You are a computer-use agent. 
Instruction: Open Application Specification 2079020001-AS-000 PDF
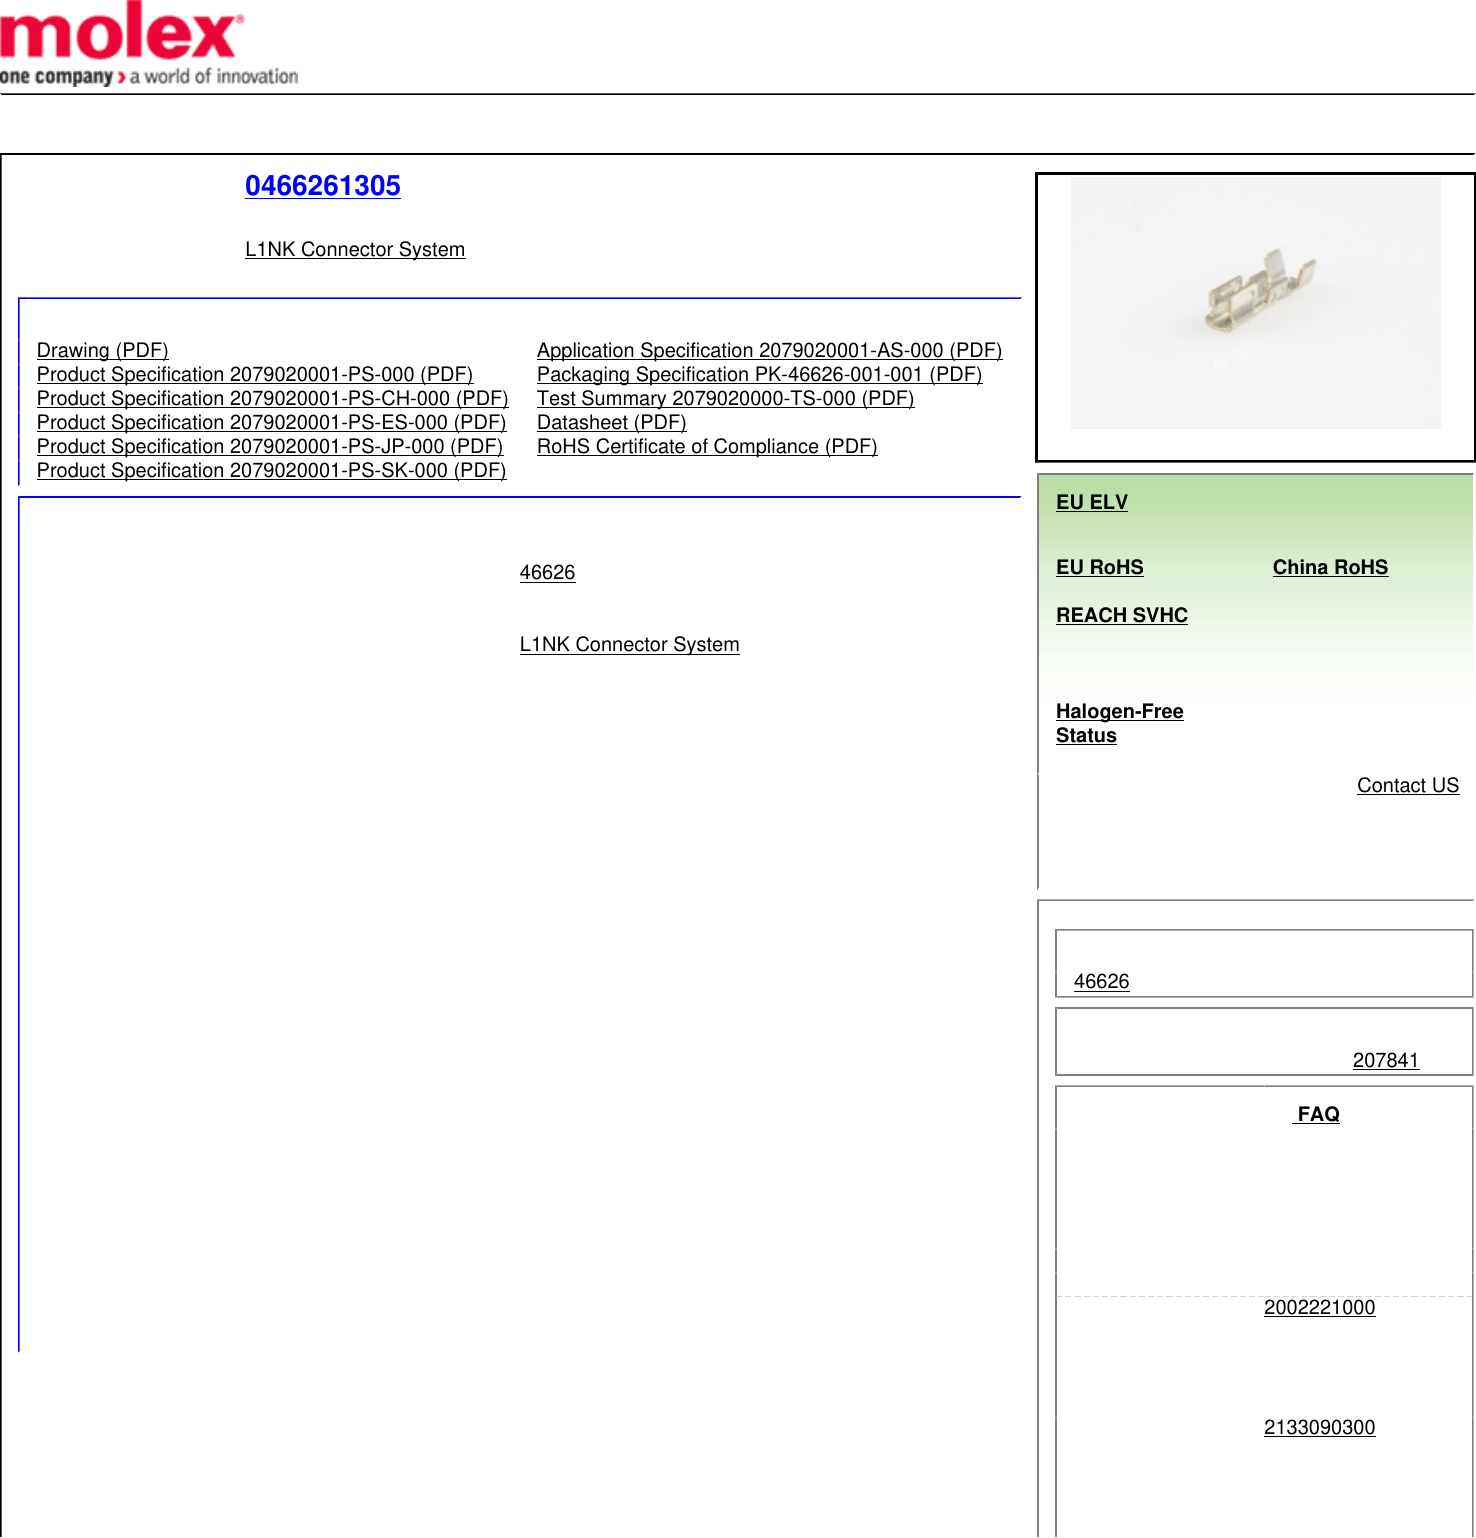click(769, 351)
